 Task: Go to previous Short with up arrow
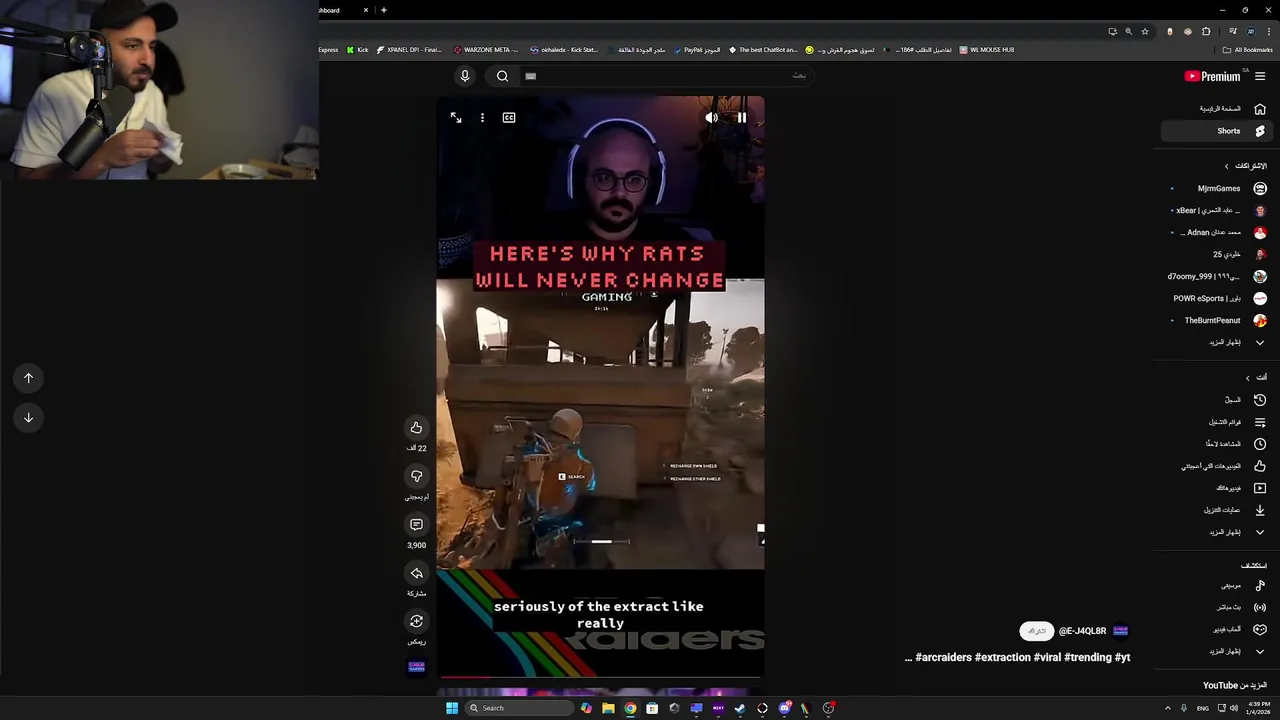(x=28, y=378)
